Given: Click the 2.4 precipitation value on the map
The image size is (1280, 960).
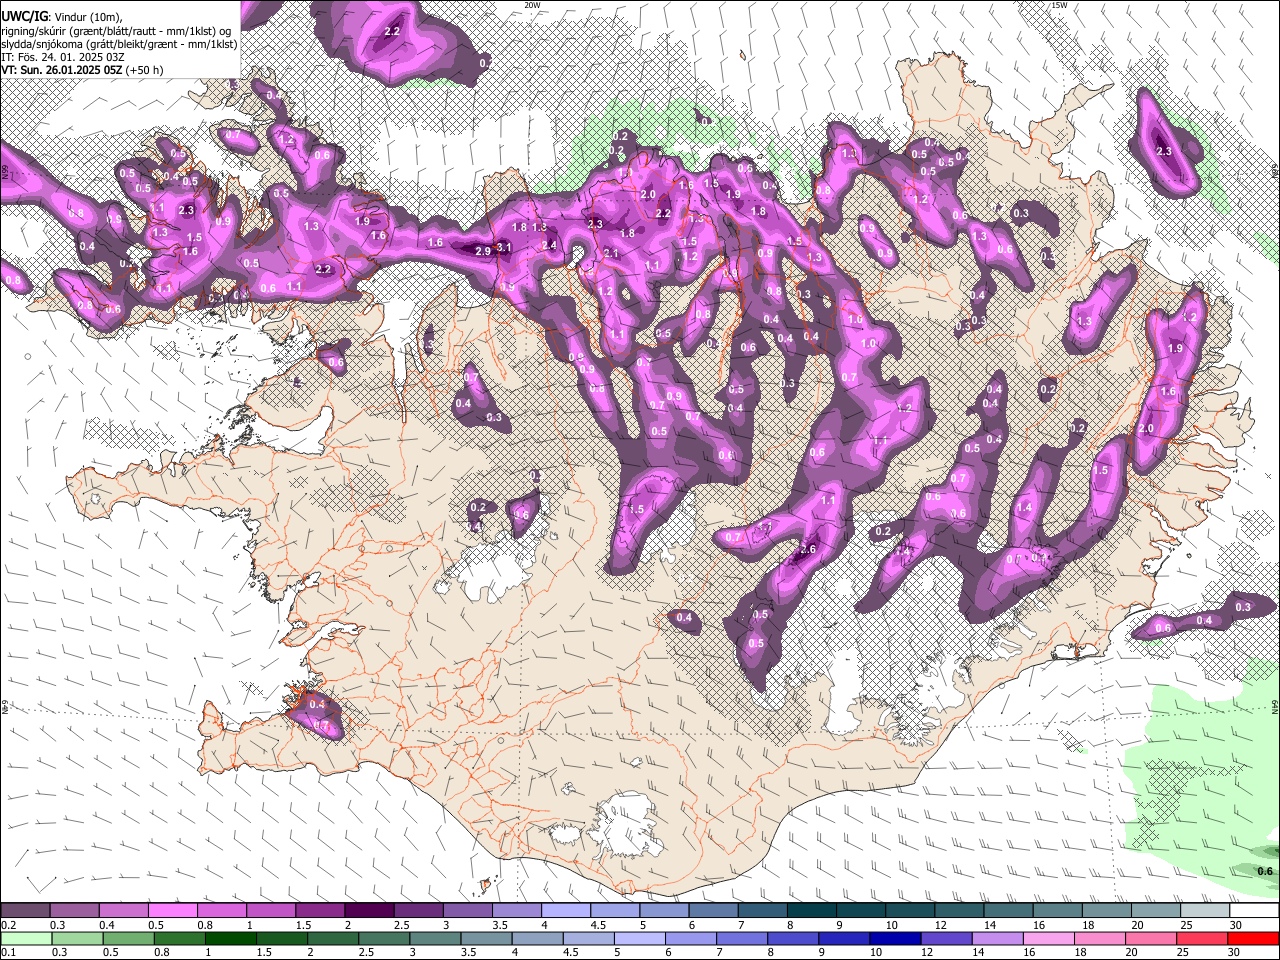Looking at the screenshot, I should pos(548,245).
